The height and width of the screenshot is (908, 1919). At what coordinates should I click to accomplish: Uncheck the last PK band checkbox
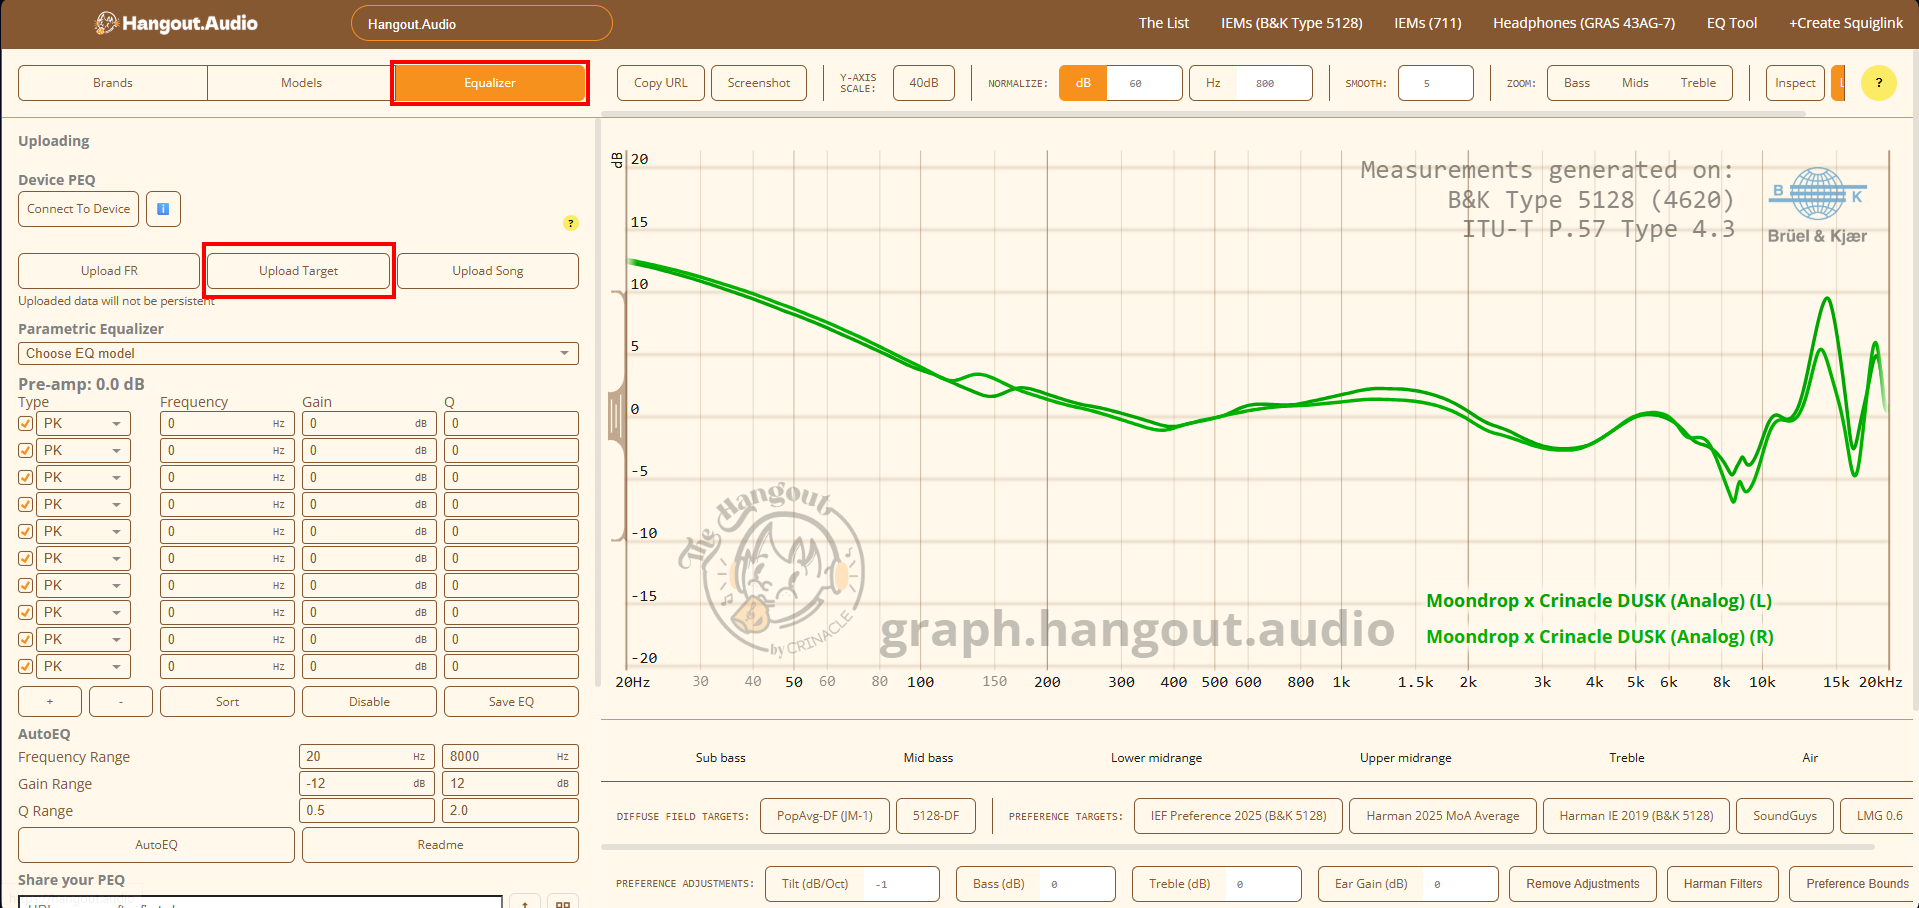point(25,666)
